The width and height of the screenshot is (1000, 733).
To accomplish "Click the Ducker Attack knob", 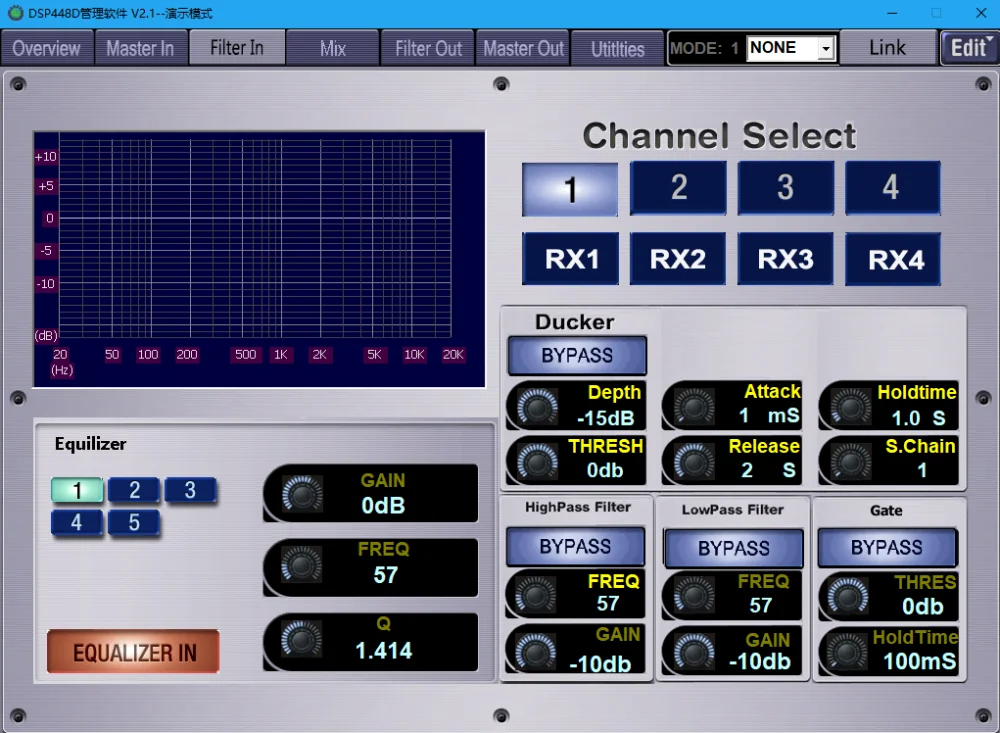I will (x=695, y=406).
